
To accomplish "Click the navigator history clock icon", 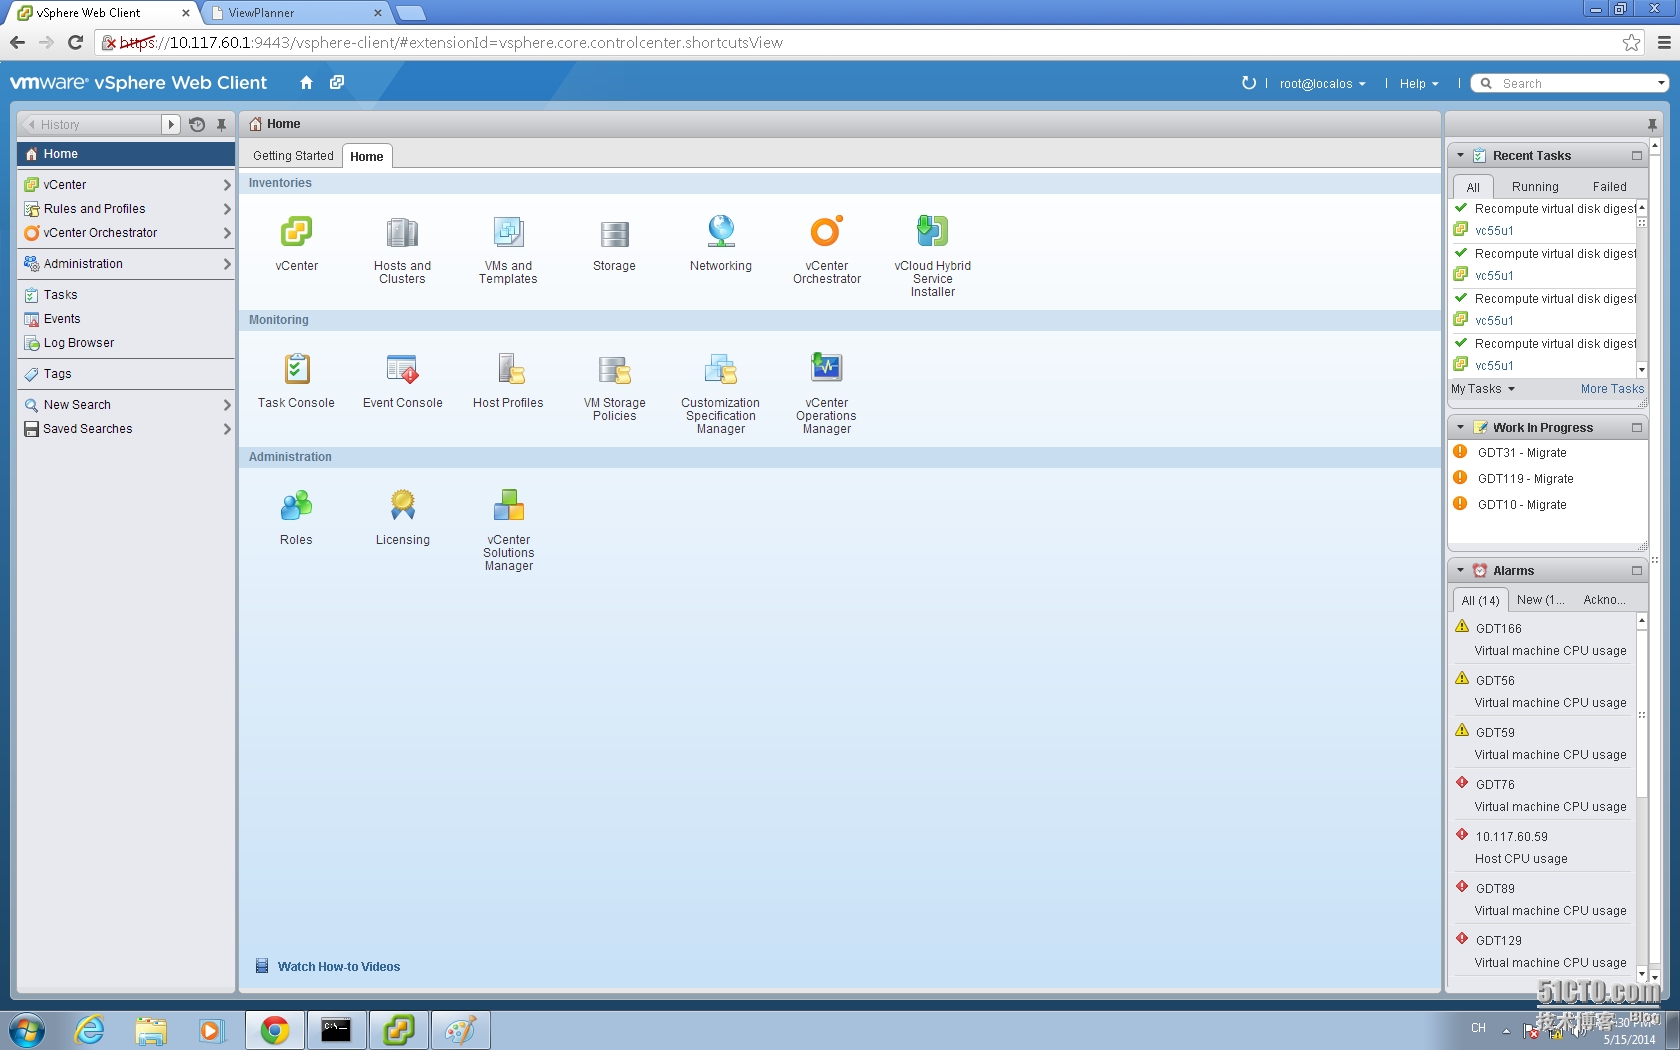I will pos(197,125).
